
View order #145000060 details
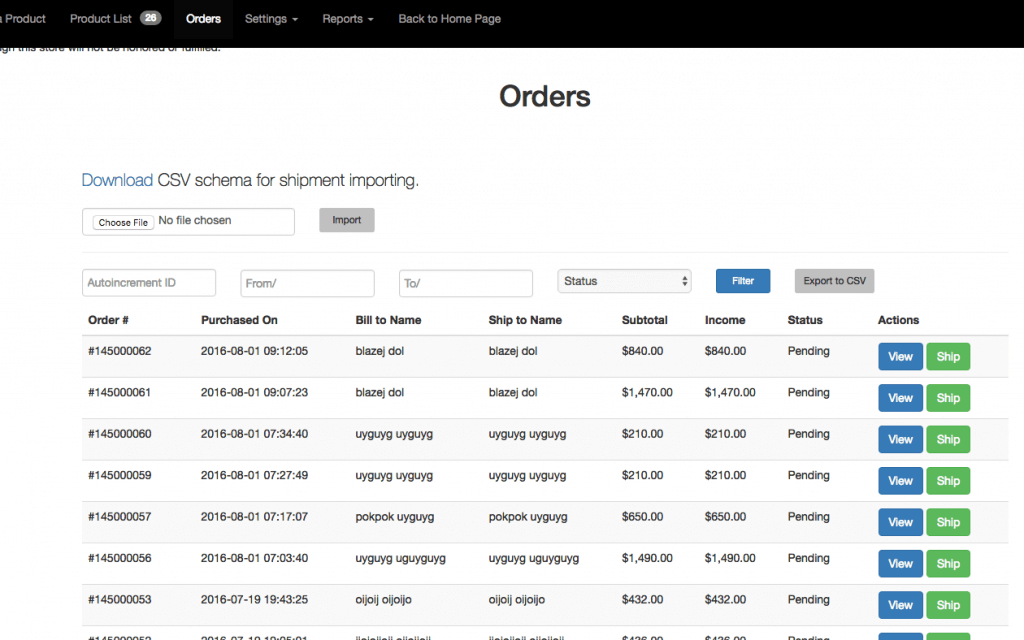tap(900, 439)
